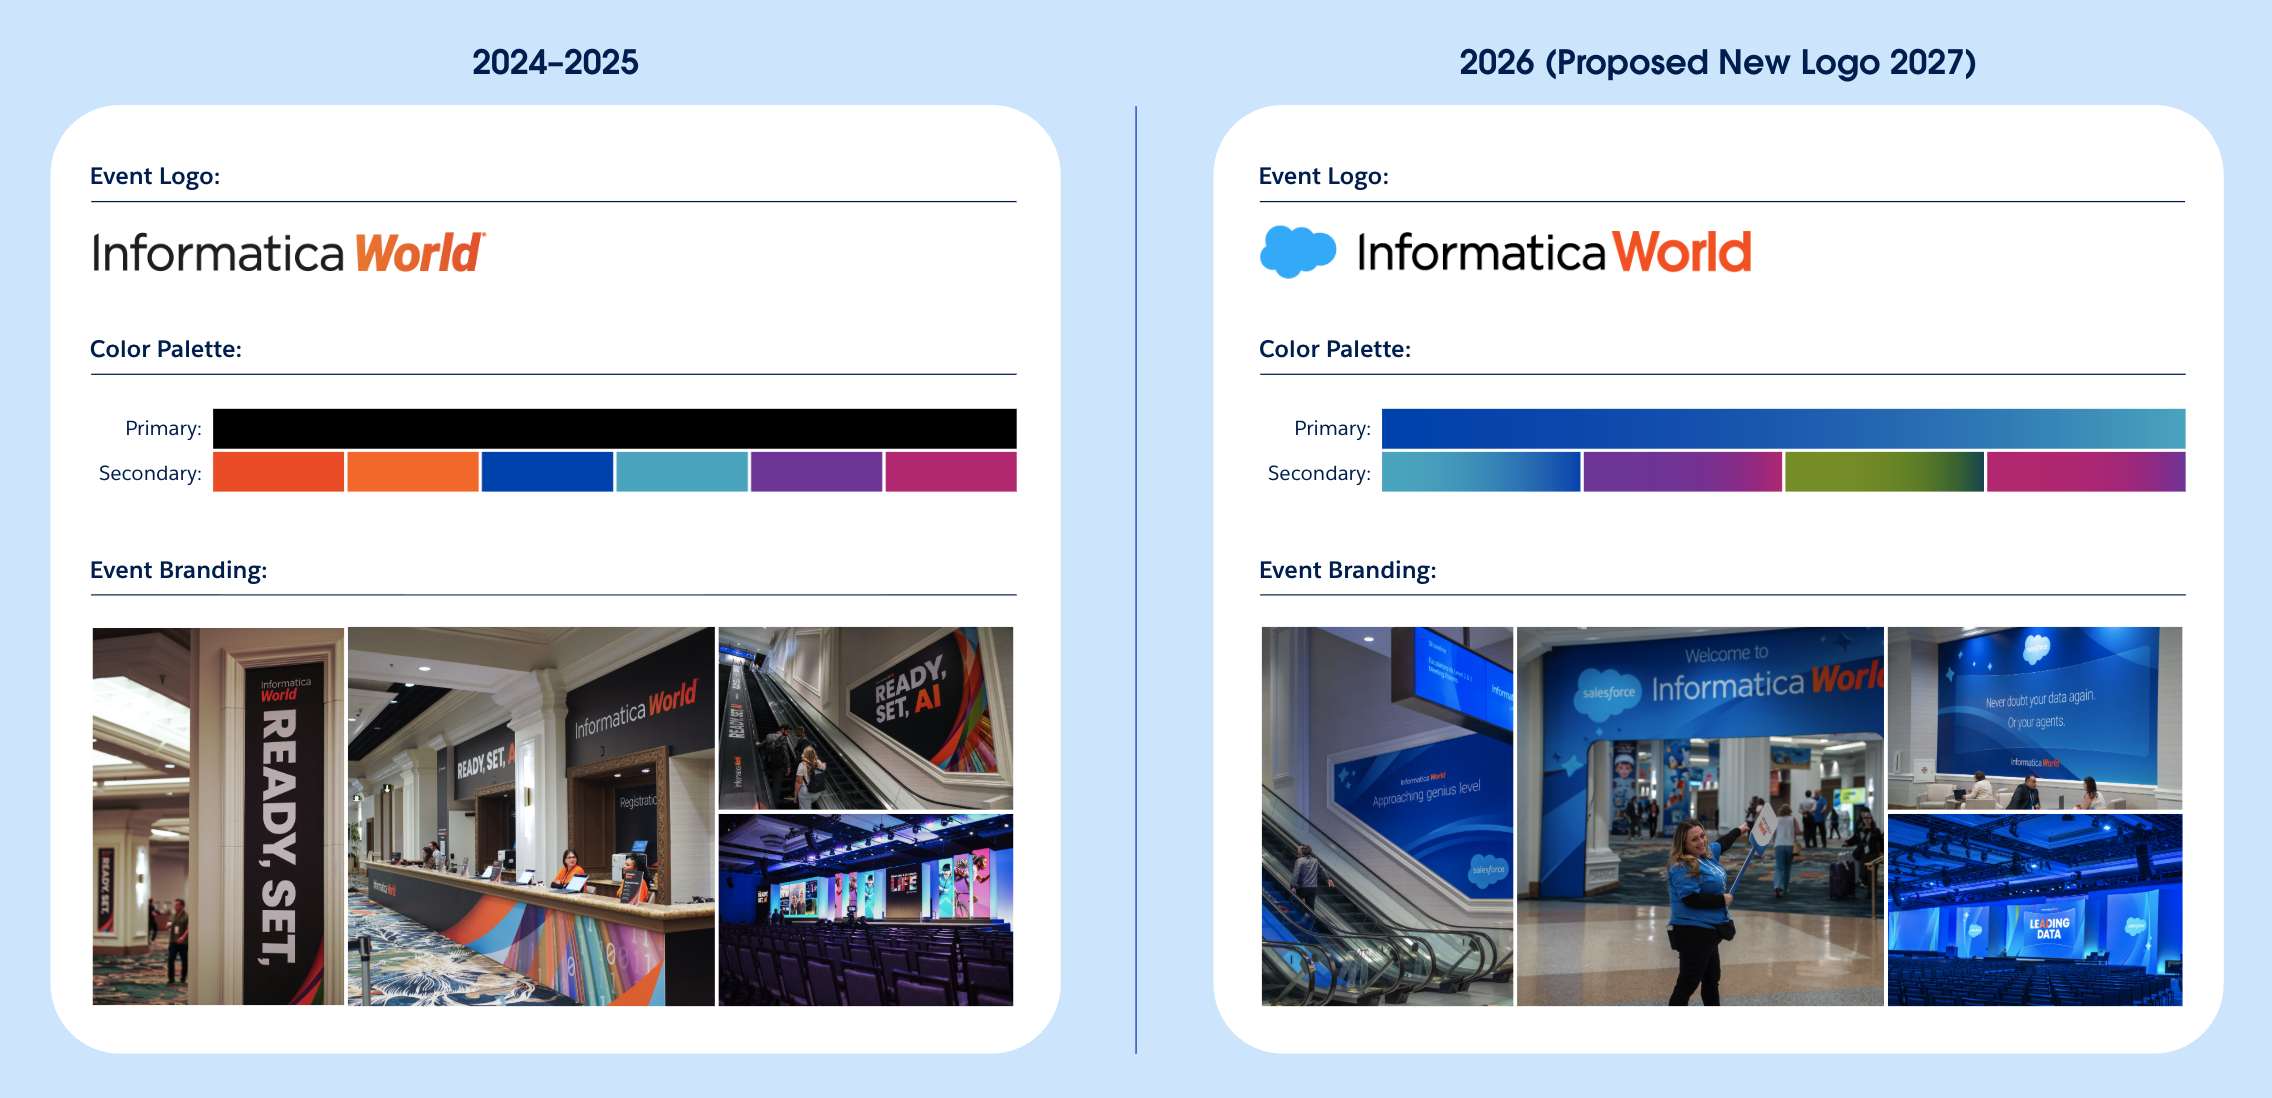Open the Approaching genius level escalator photo

pos(1387,816)
